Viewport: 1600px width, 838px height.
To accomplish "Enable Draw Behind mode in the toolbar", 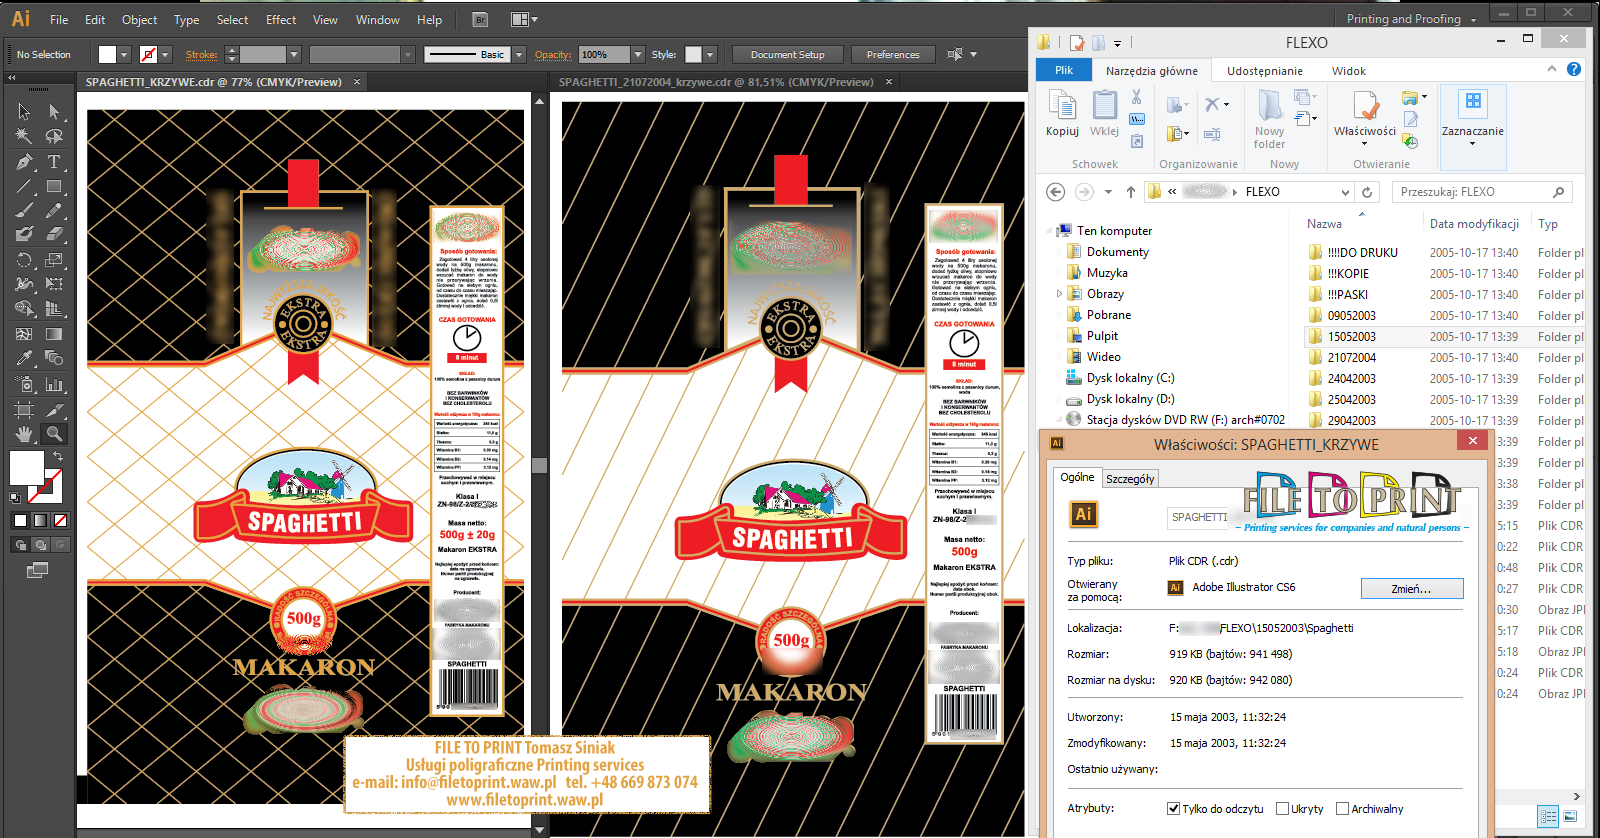I will point(40,545).
